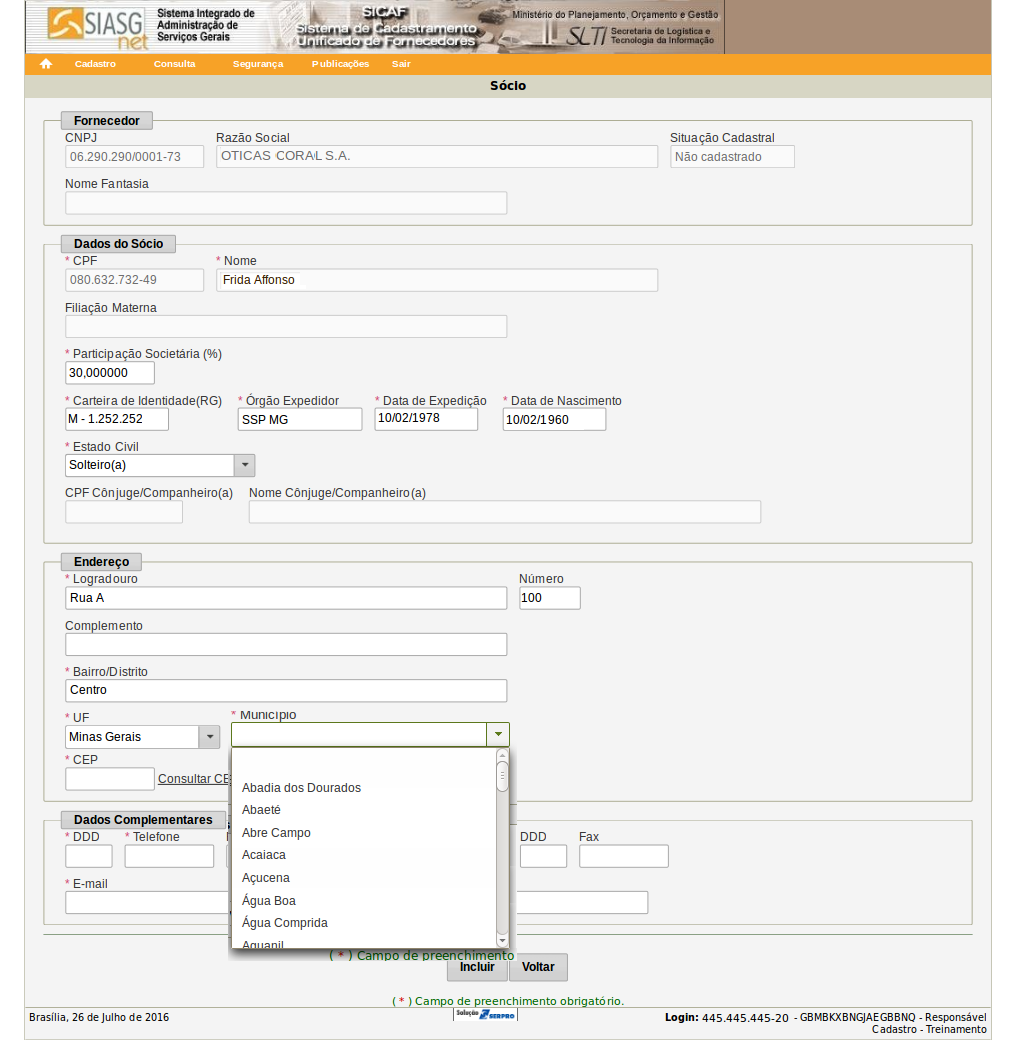The height and width of the screenshot is (1040, 1016).
Task: Click the E-mail field
Action: tap(356, 903)
